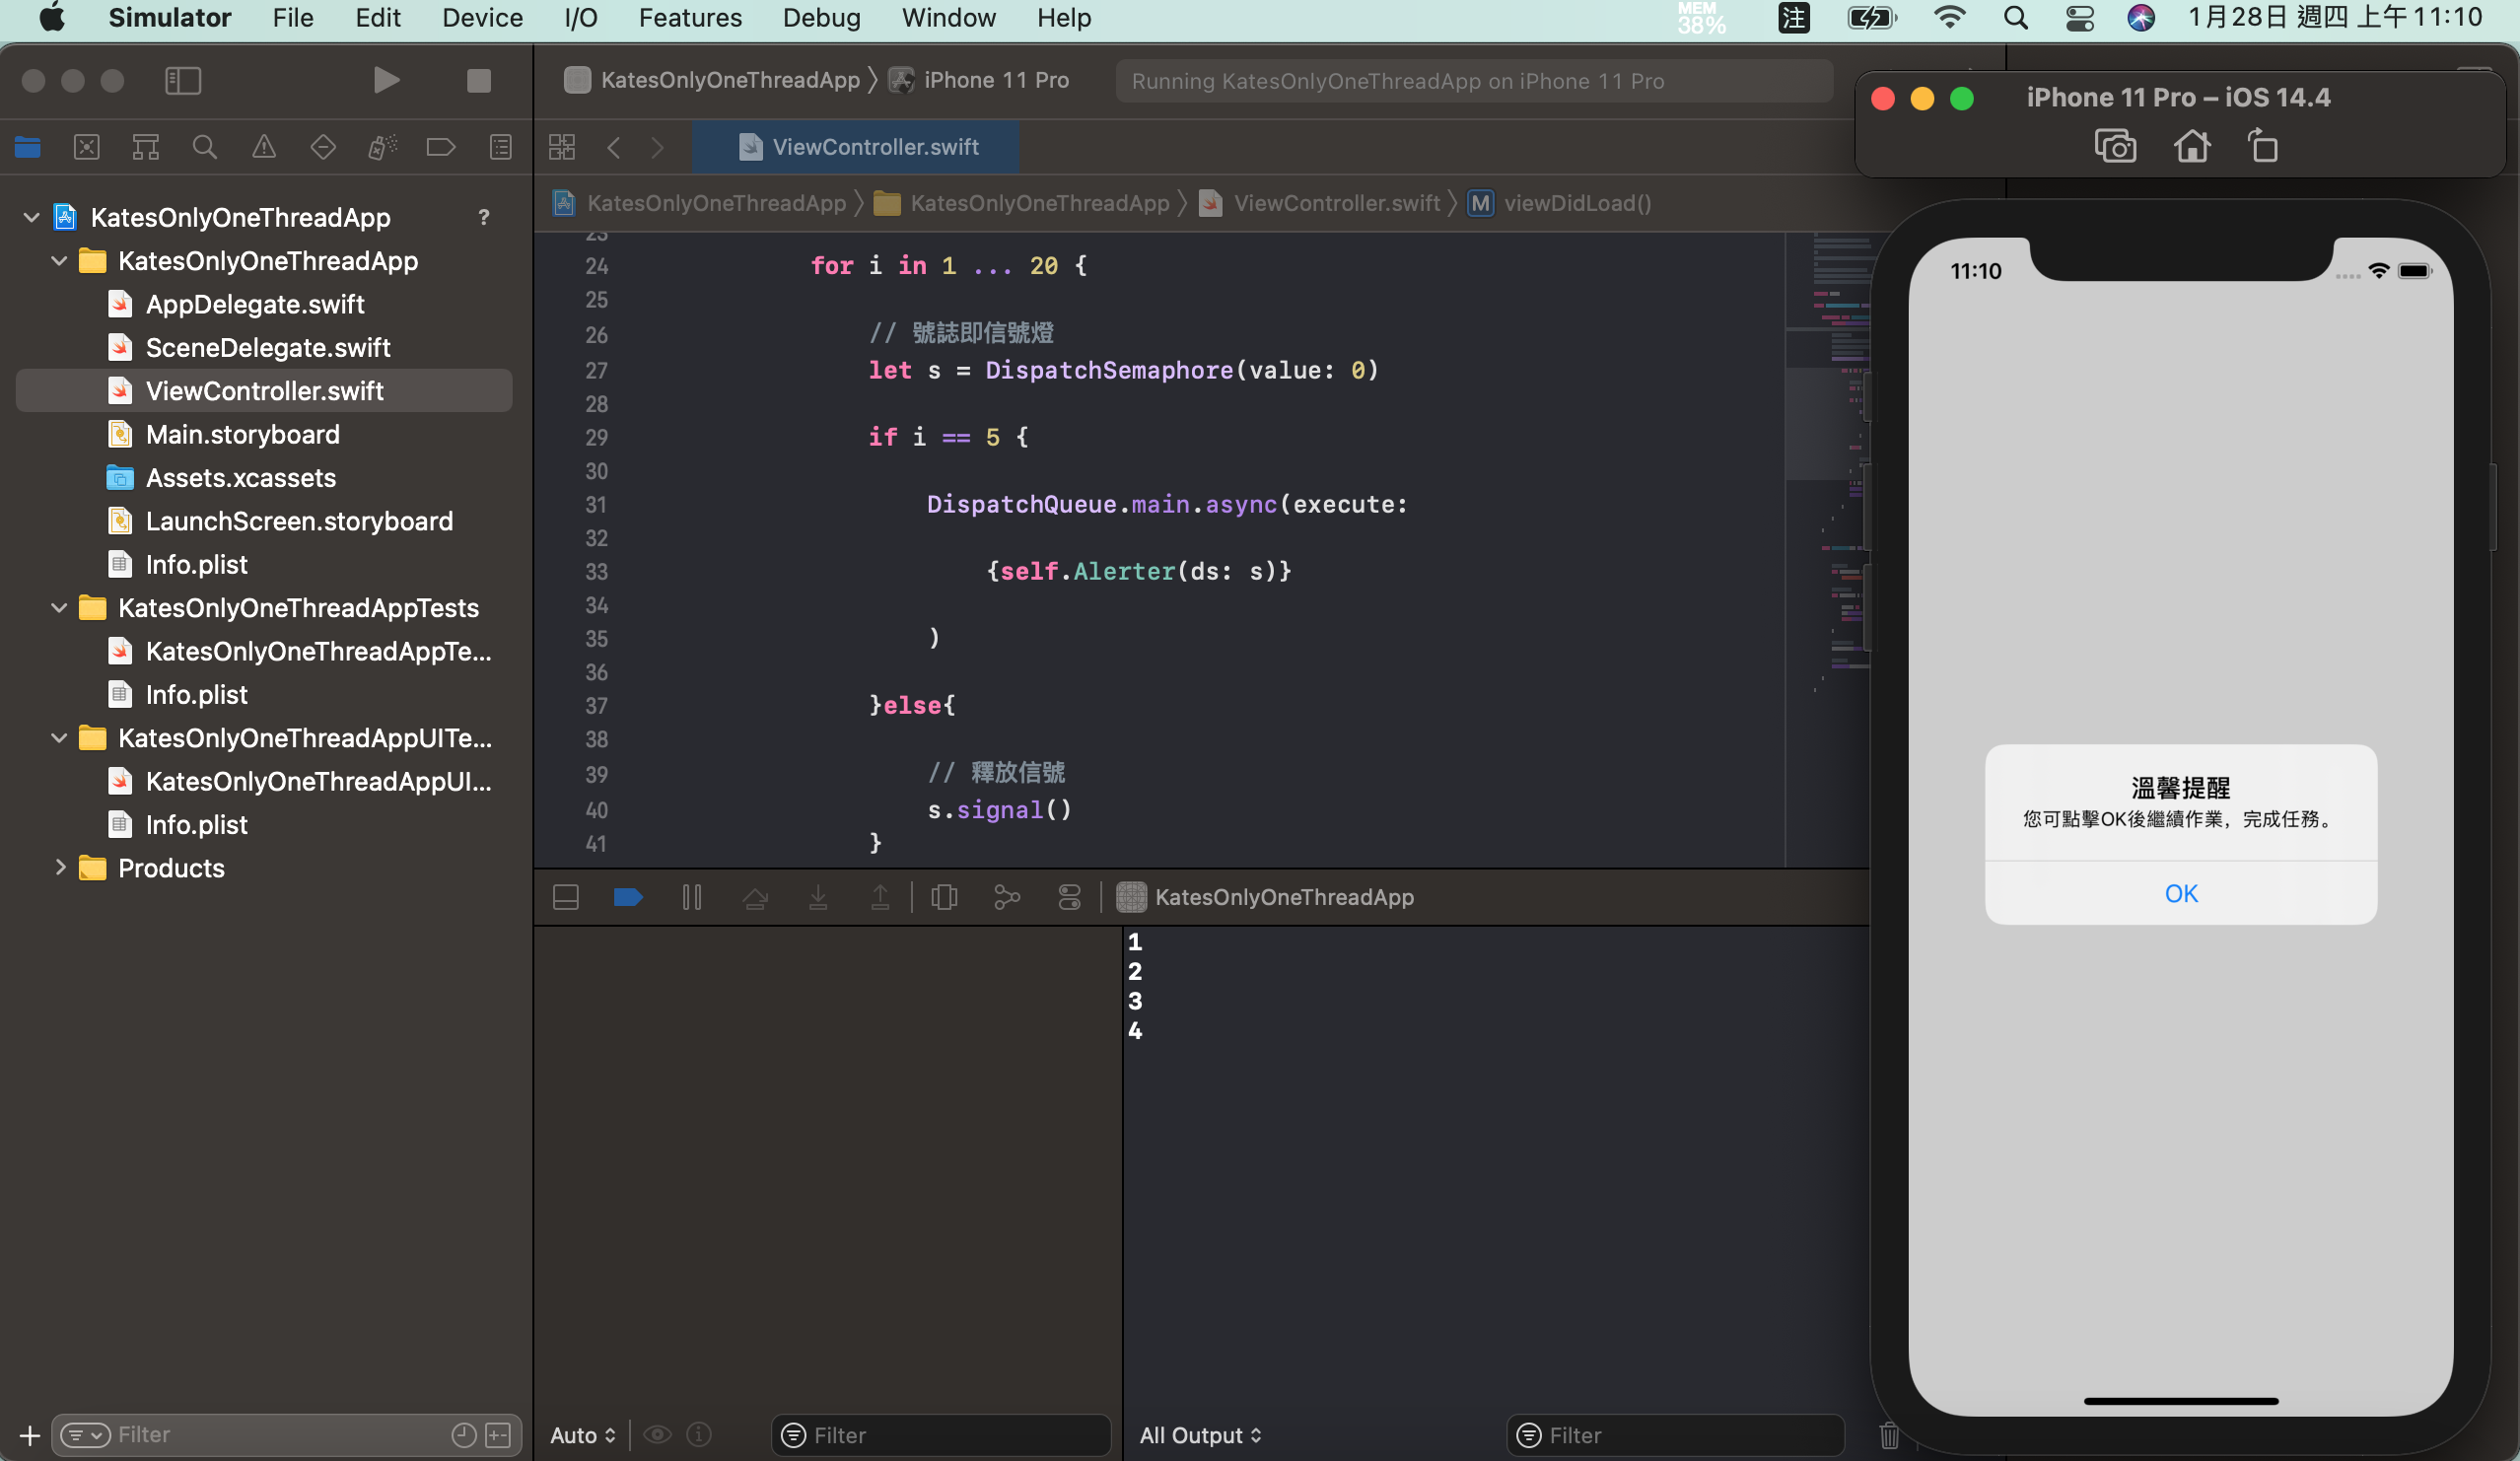Tap OK on the simulator alert
2520x1461 pixels.
point(2180,893)
